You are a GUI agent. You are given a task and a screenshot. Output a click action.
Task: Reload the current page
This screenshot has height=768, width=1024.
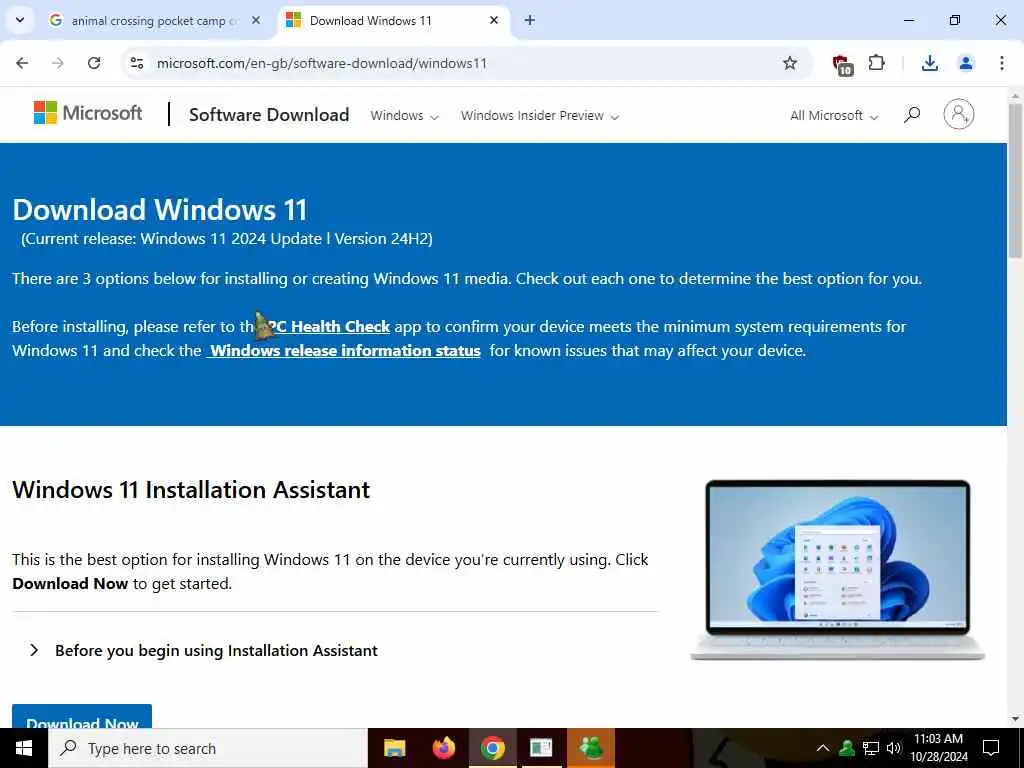94,63
